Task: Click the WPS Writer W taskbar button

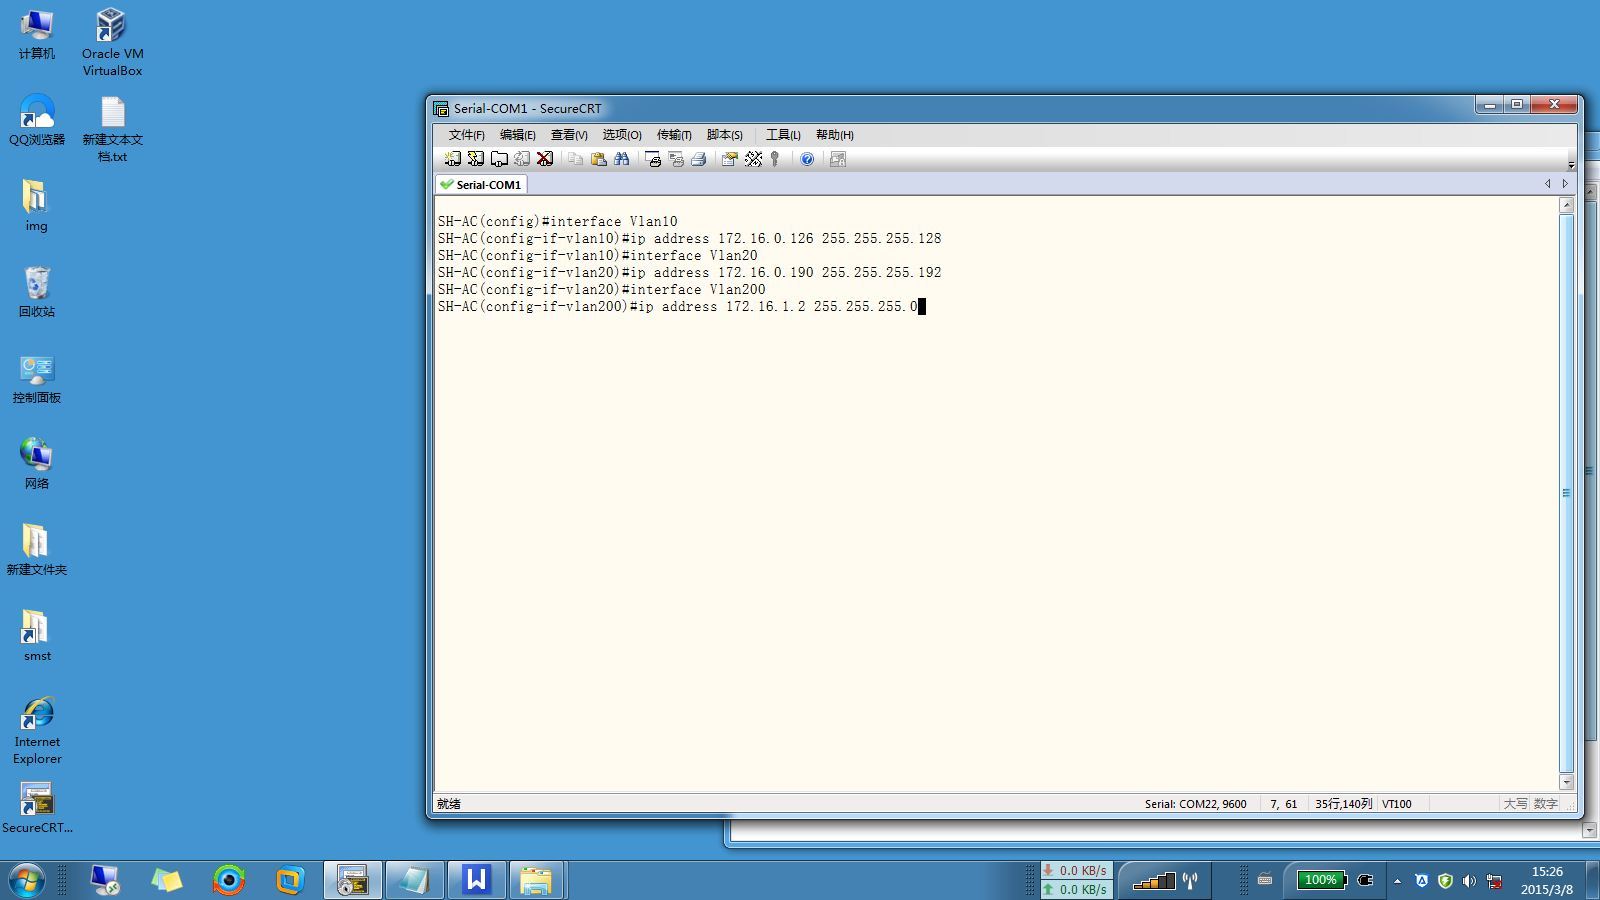Action: 476,880
